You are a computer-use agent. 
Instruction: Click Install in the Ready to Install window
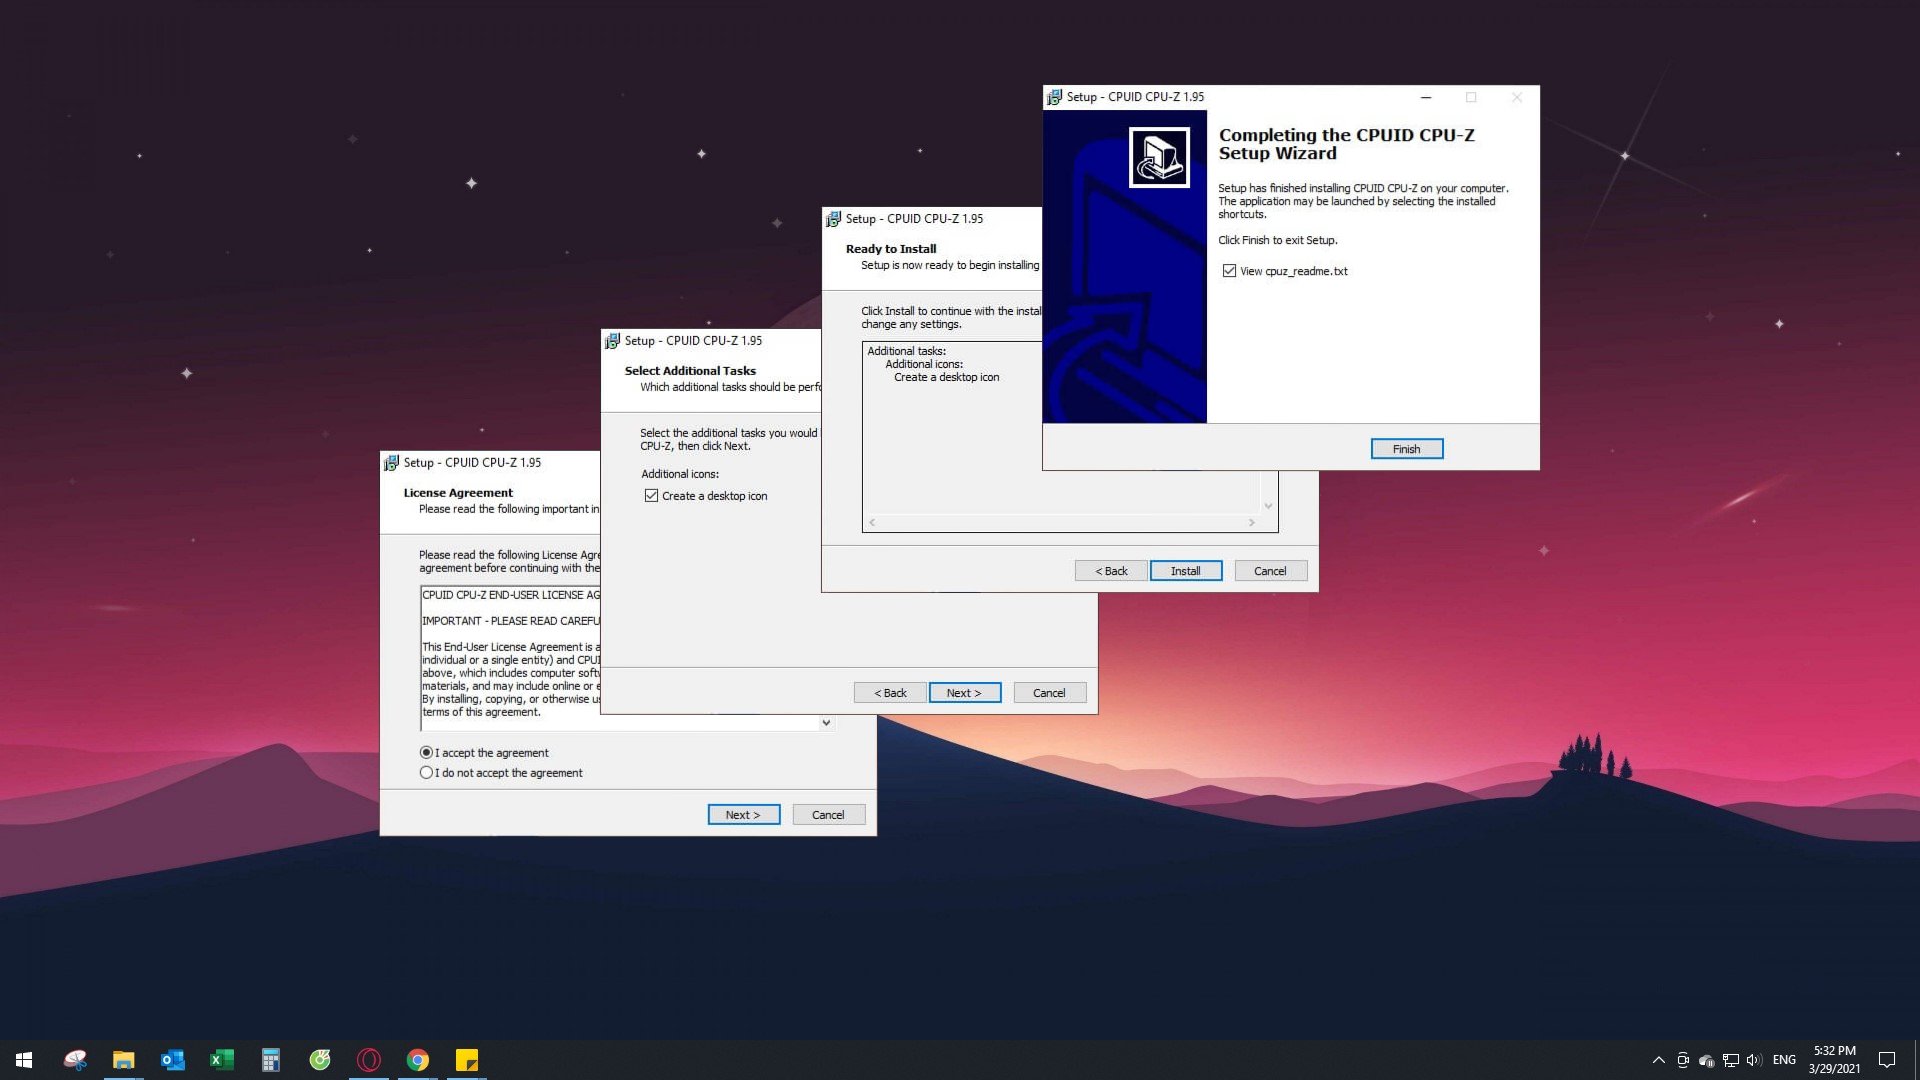point(1185,571)
